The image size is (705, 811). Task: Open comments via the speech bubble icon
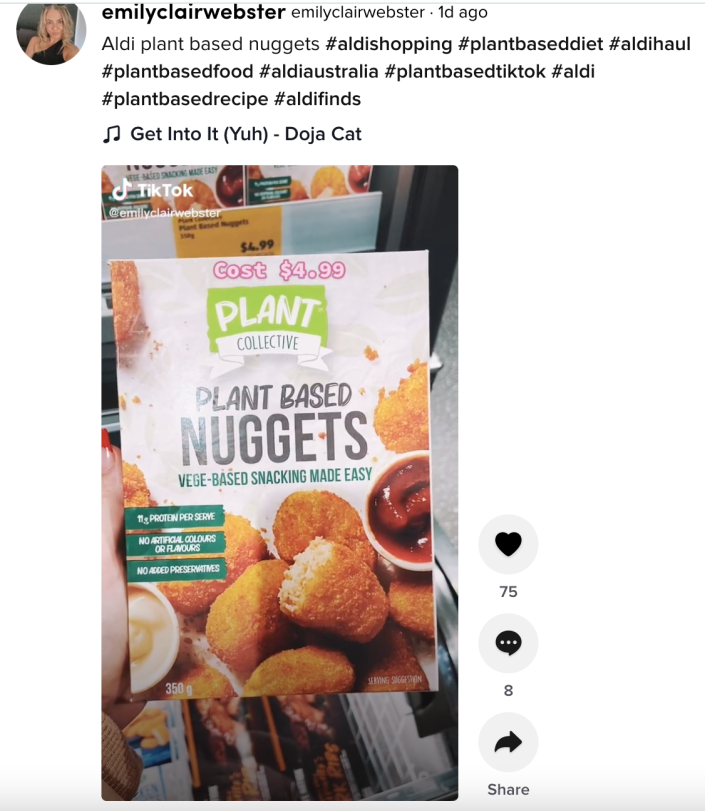pyautogui.click(x=508, y=643)
